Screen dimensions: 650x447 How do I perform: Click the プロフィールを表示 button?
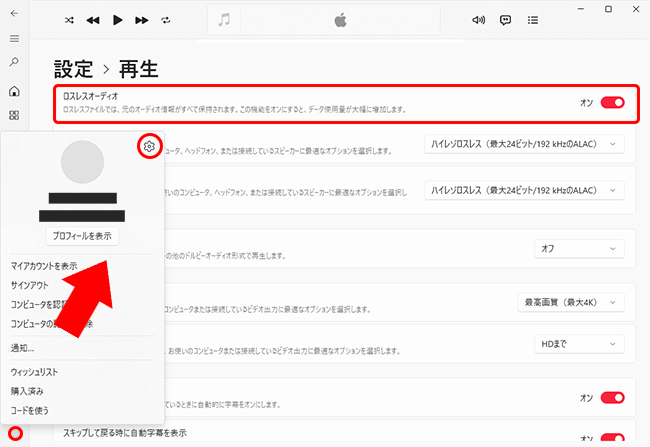82,236
